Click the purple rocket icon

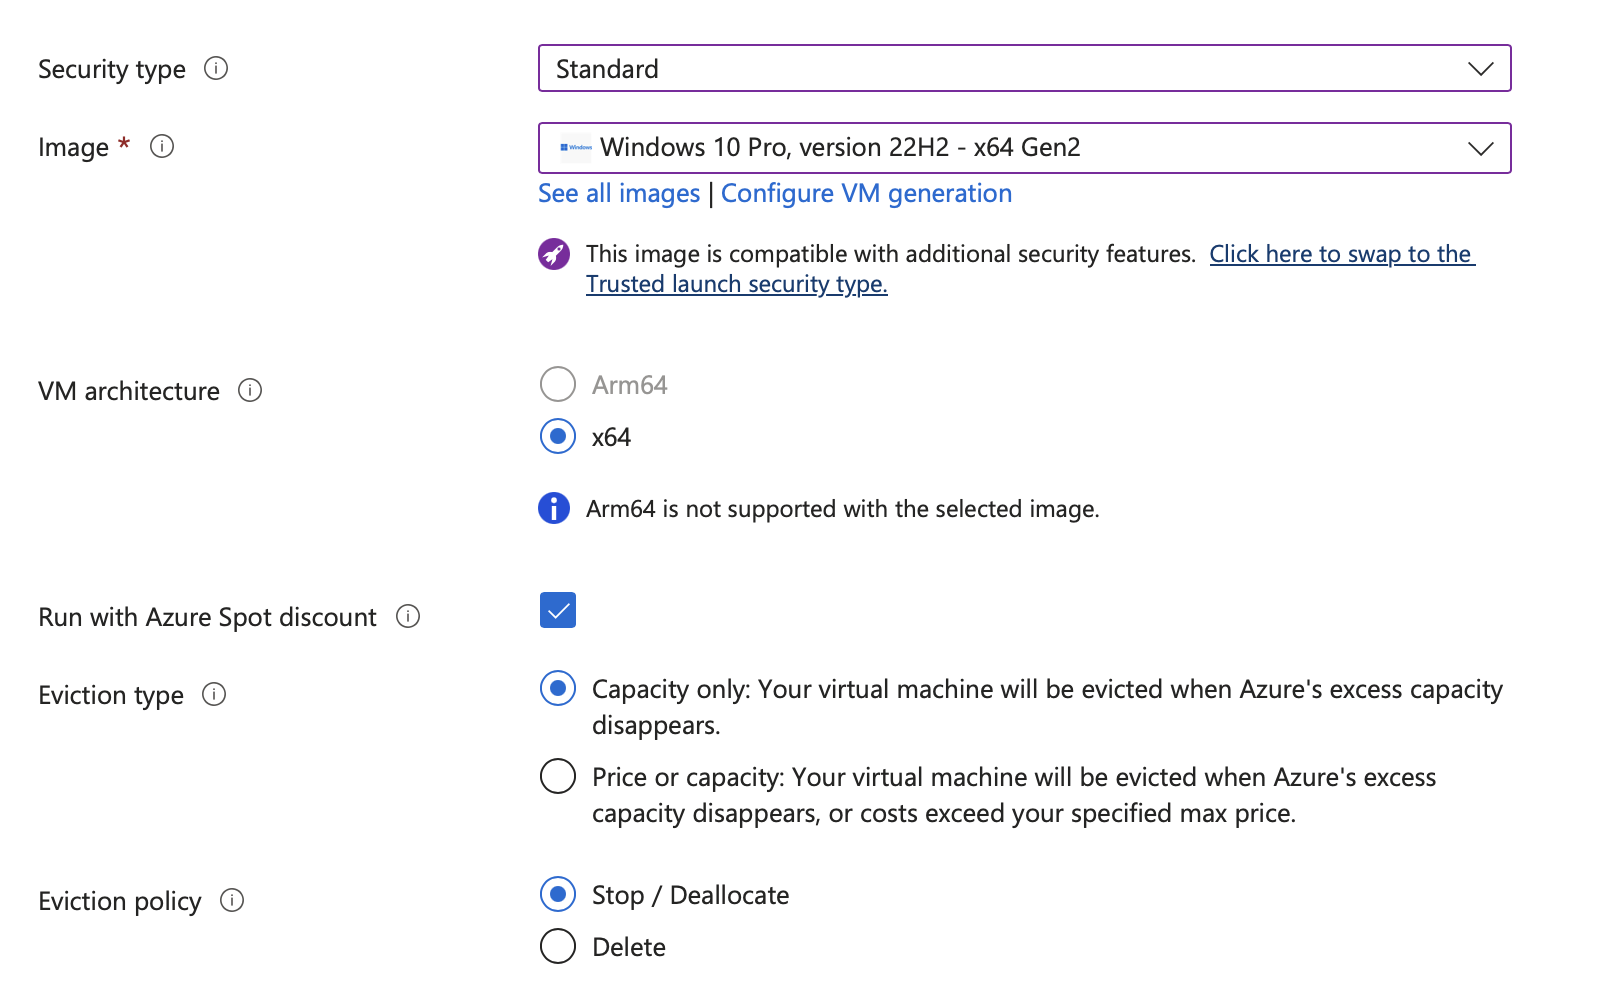pyautogui.click(x=554, y=254)
